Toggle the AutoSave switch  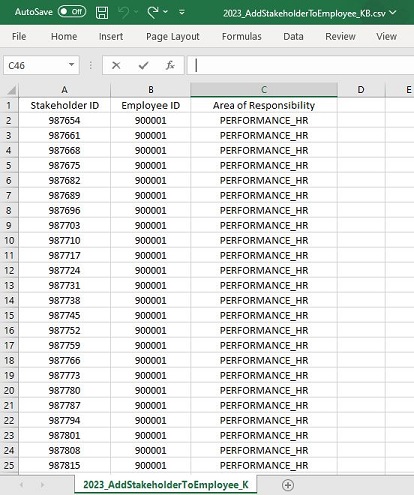pyautogui.click(x=72, y=12)
